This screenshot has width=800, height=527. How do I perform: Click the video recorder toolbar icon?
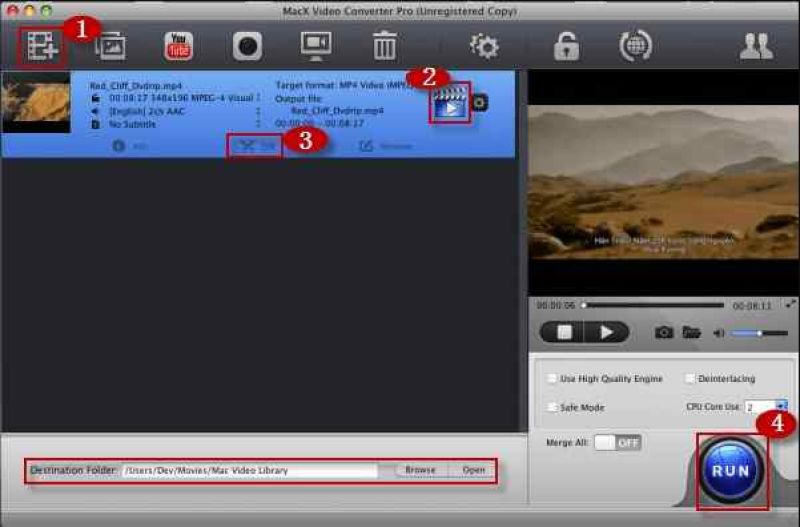pos(246,46)
